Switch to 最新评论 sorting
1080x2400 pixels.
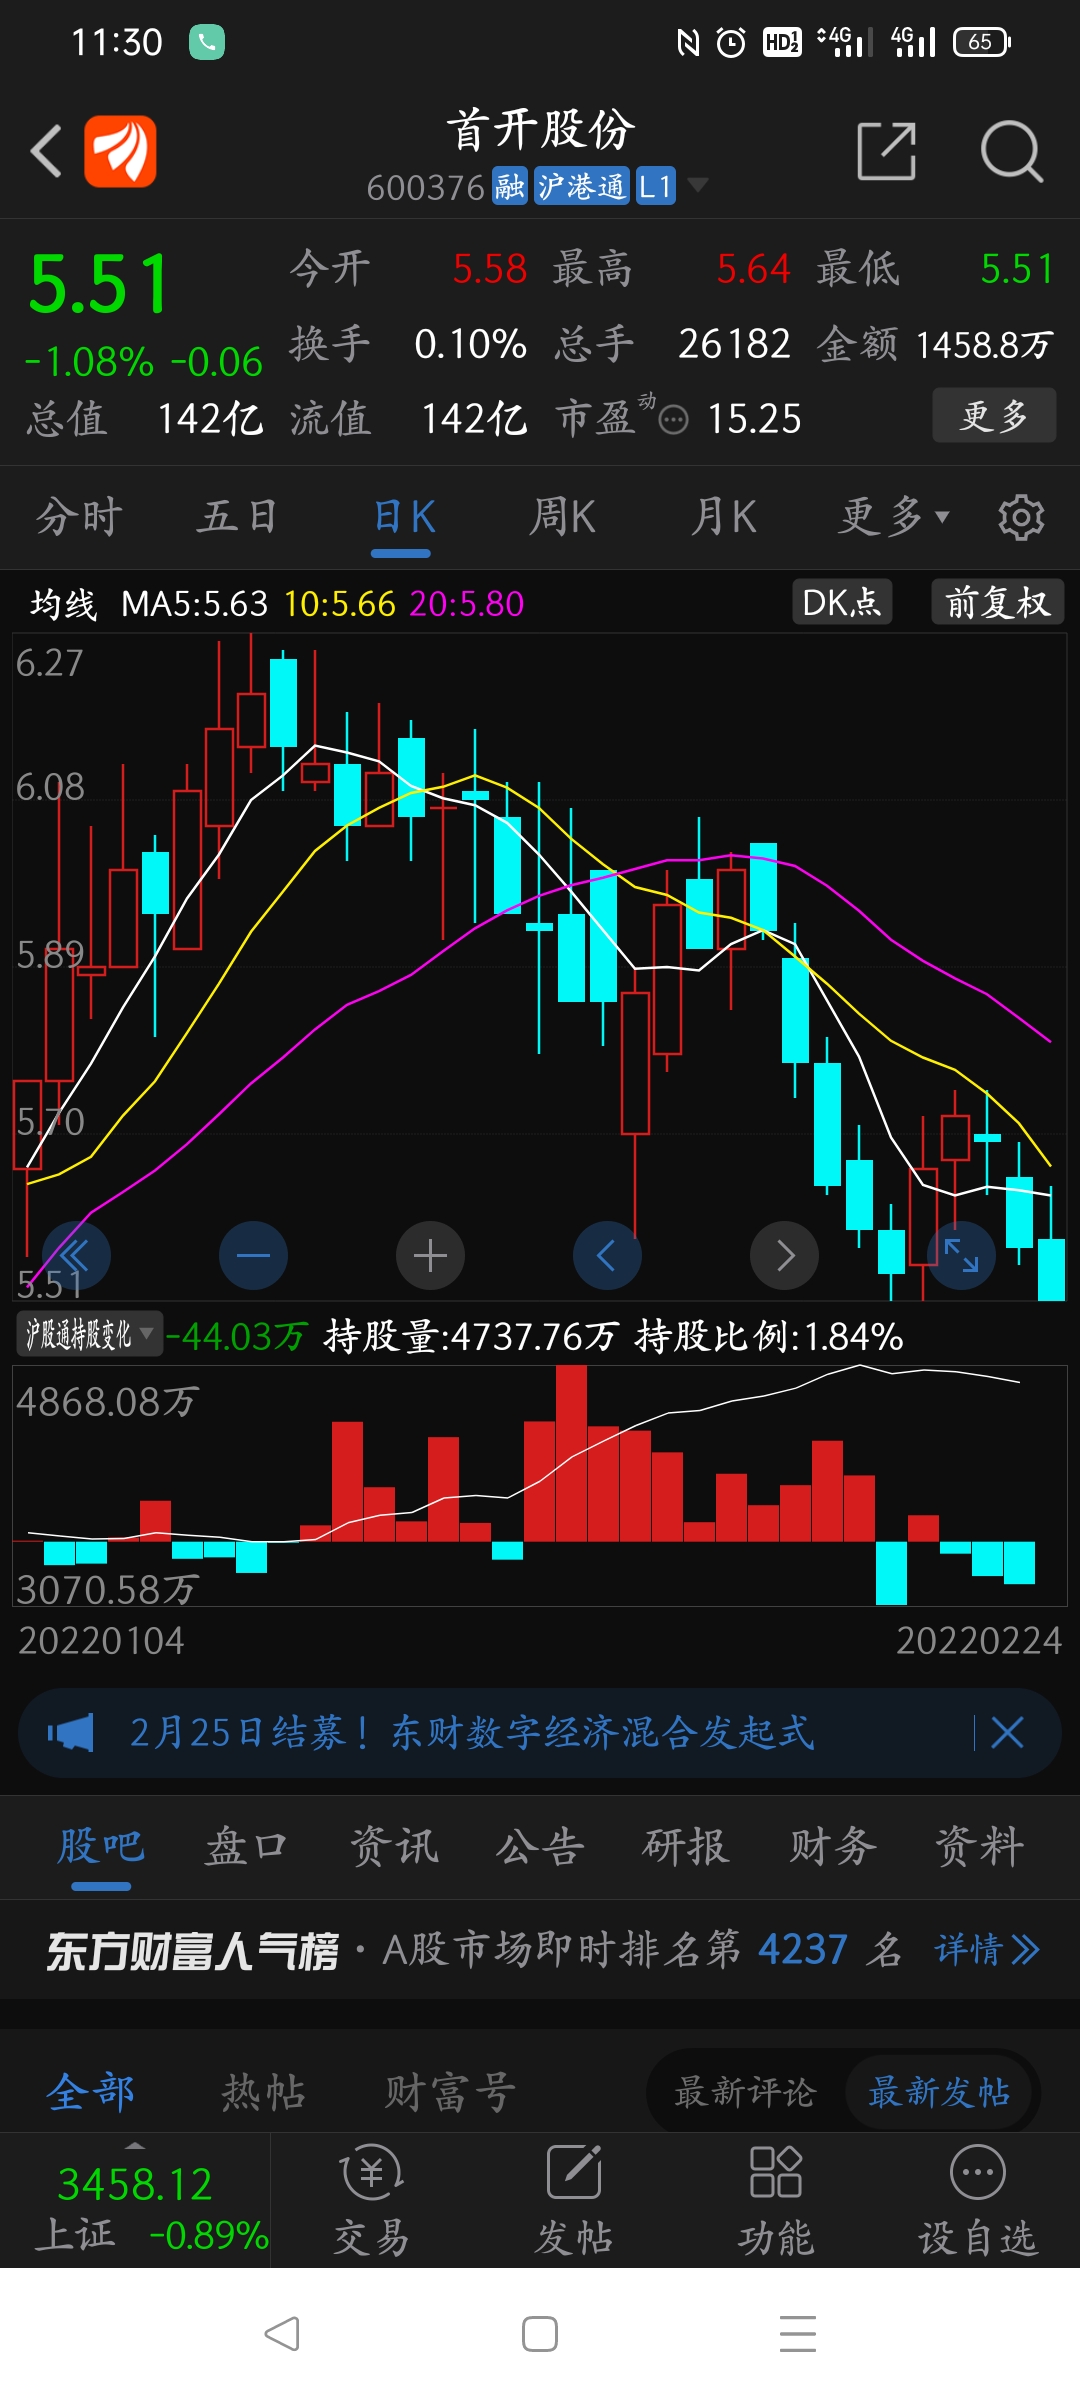coord(745,2092)
